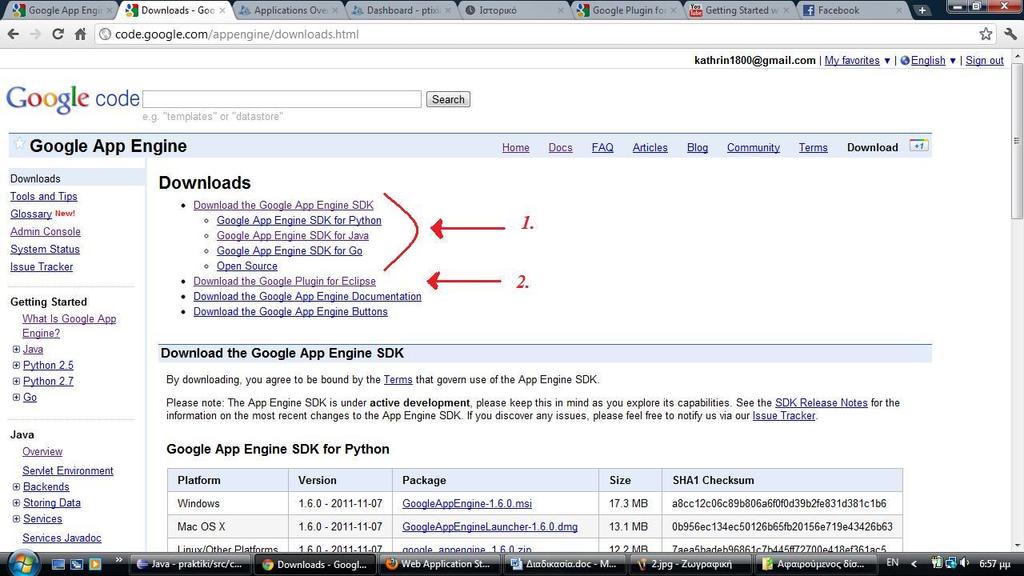The height and width of the screenshot is (576, 1024).
Task: Open Java - praktiki taskbar window
Action: tap(191, 564)
